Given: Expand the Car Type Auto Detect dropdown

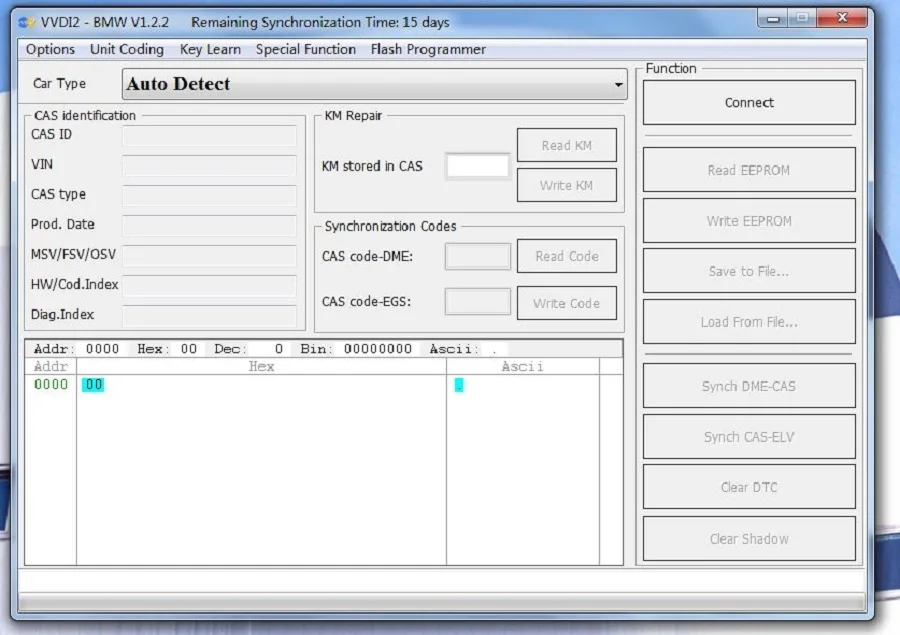Looking at the screenshot, I should (374, 84).
